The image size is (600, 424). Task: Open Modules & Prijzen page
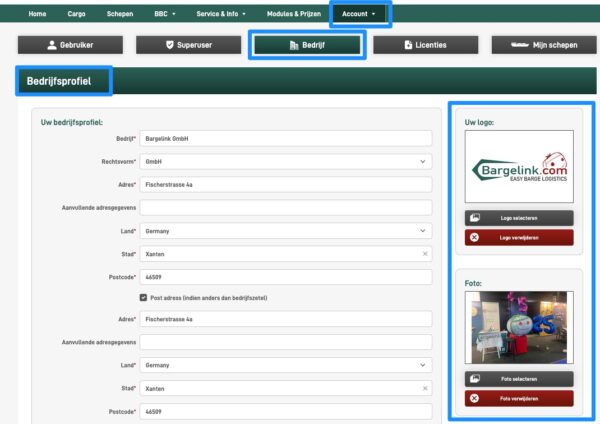[x=293, y=14]
